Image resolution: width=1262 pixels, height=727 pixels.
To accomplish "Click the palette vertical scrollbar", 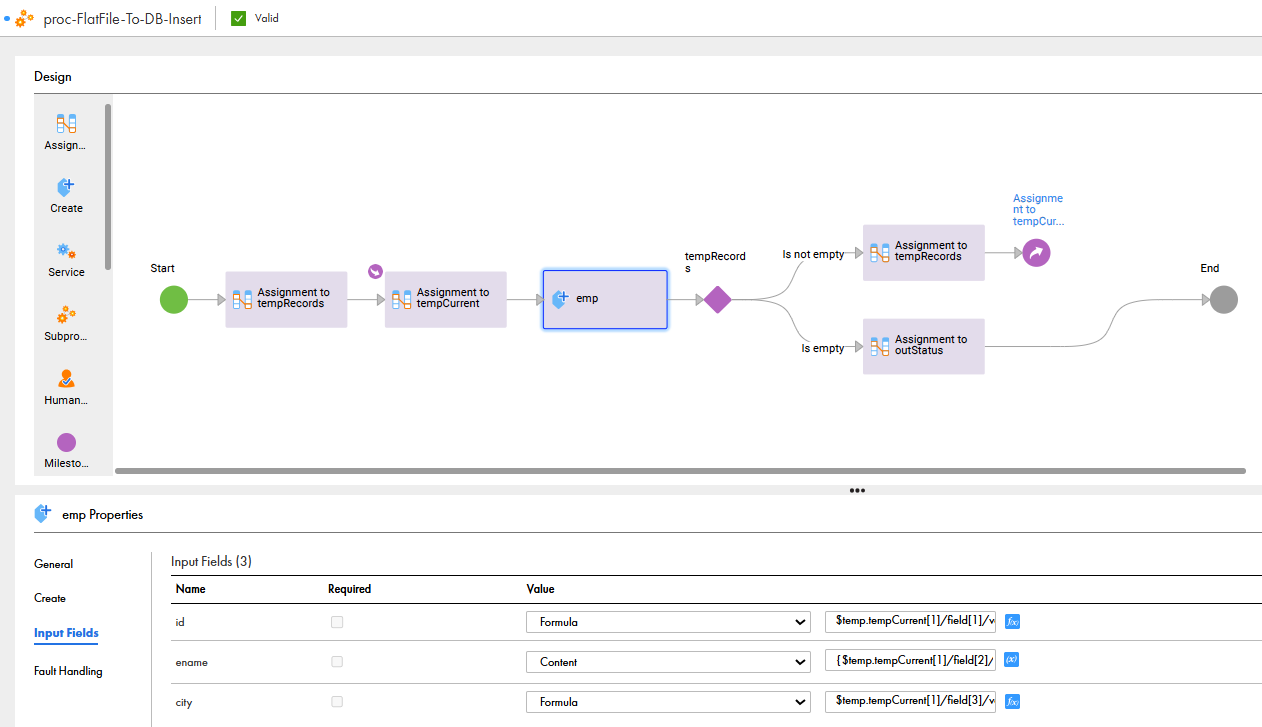I will [107, 185].
